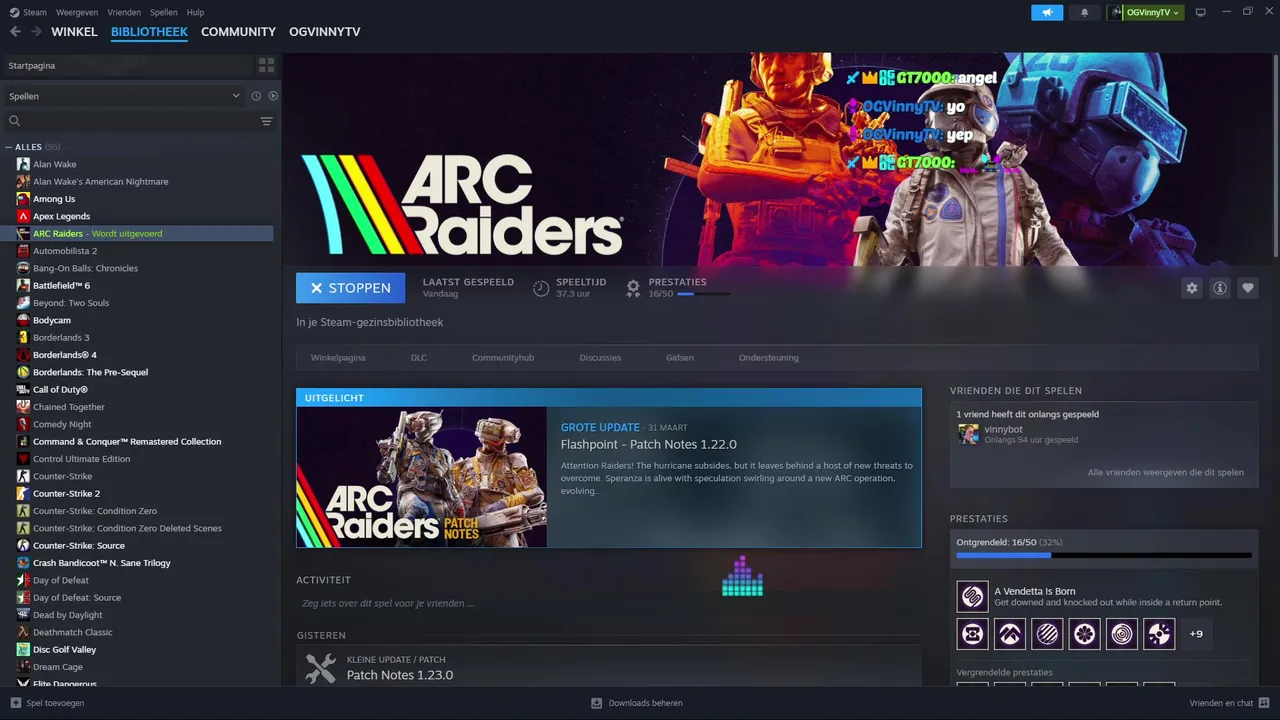Screen dimensions: 1280x720
Task: Open the Communityhub tab
Action: coord(503,357)
